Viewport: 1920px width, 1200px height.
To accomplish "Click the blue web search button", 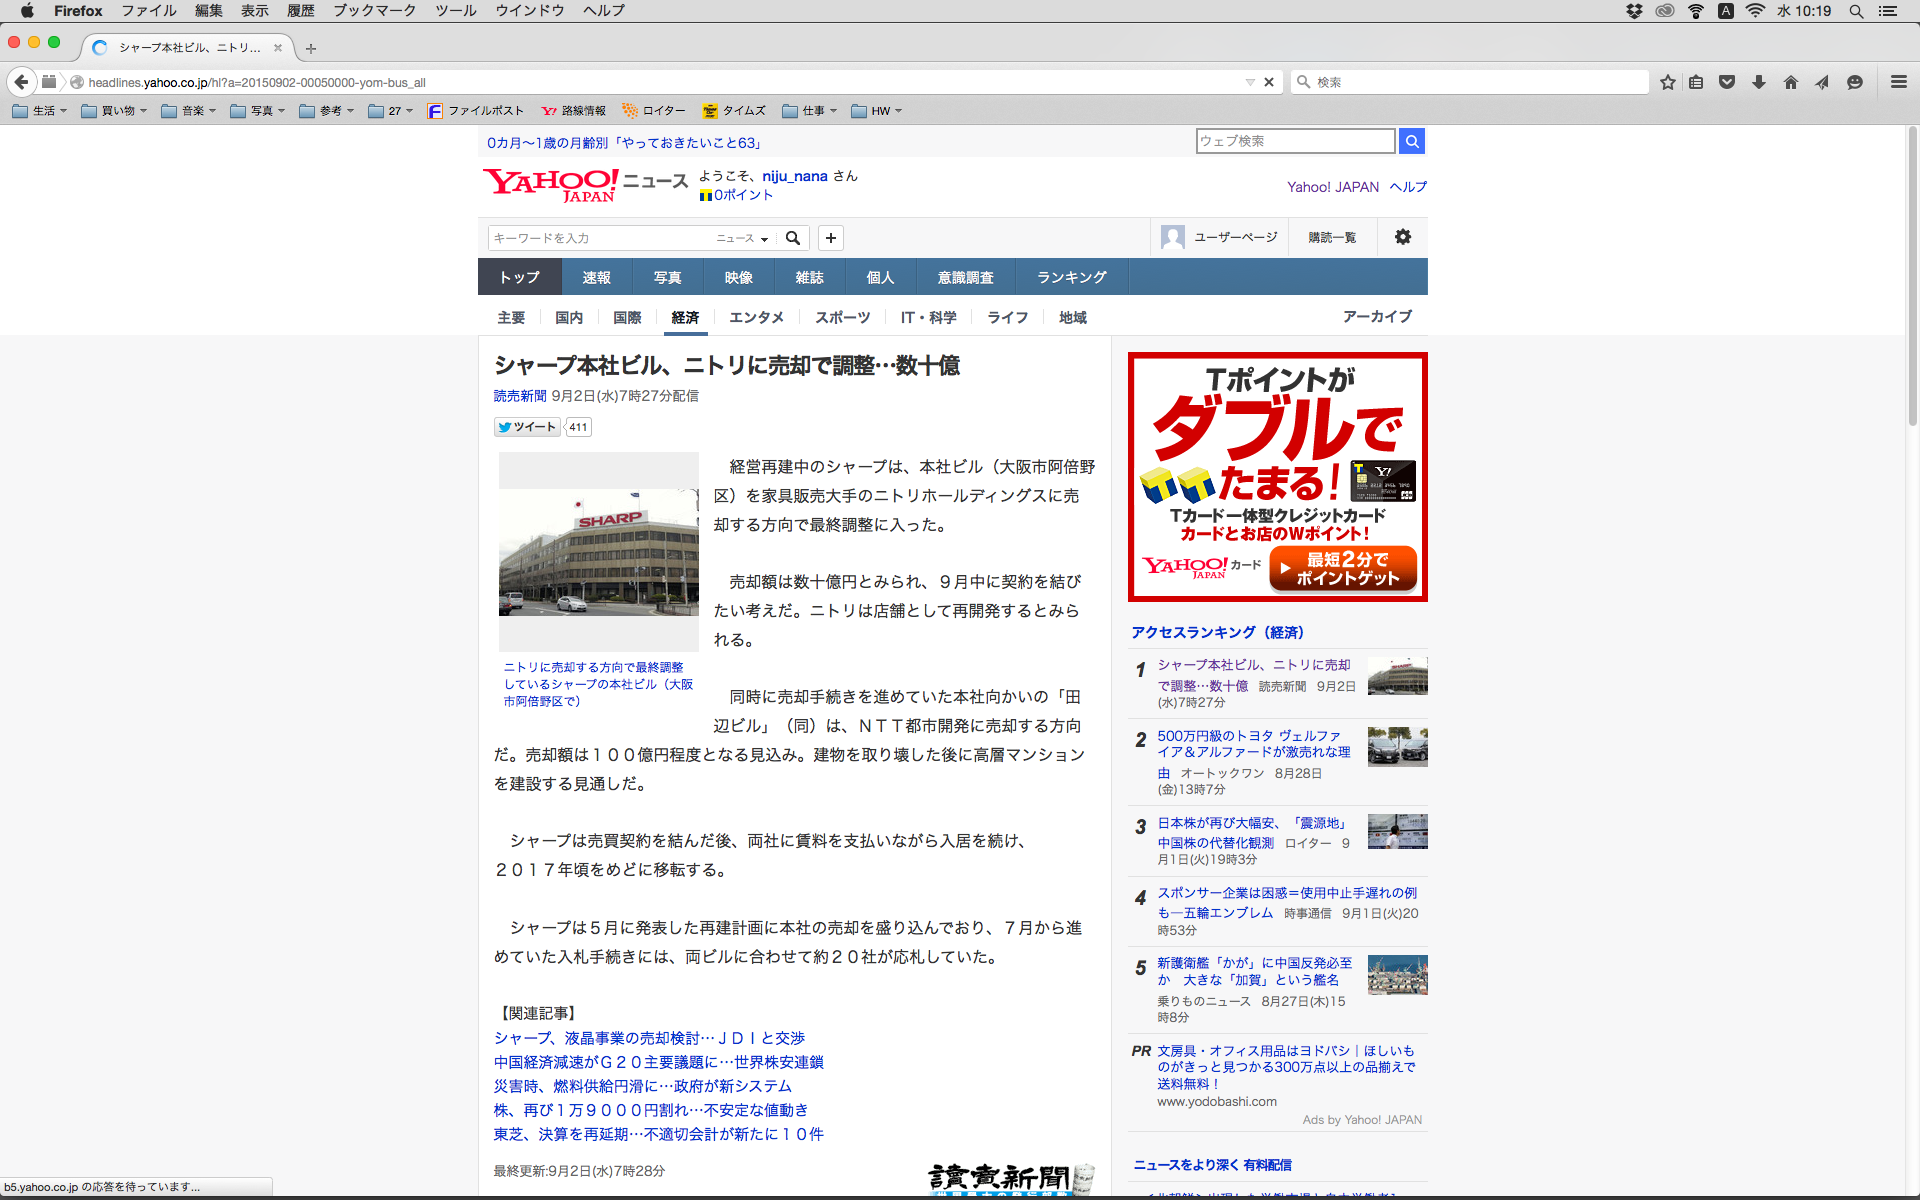I will click(x=1412, y=141).
